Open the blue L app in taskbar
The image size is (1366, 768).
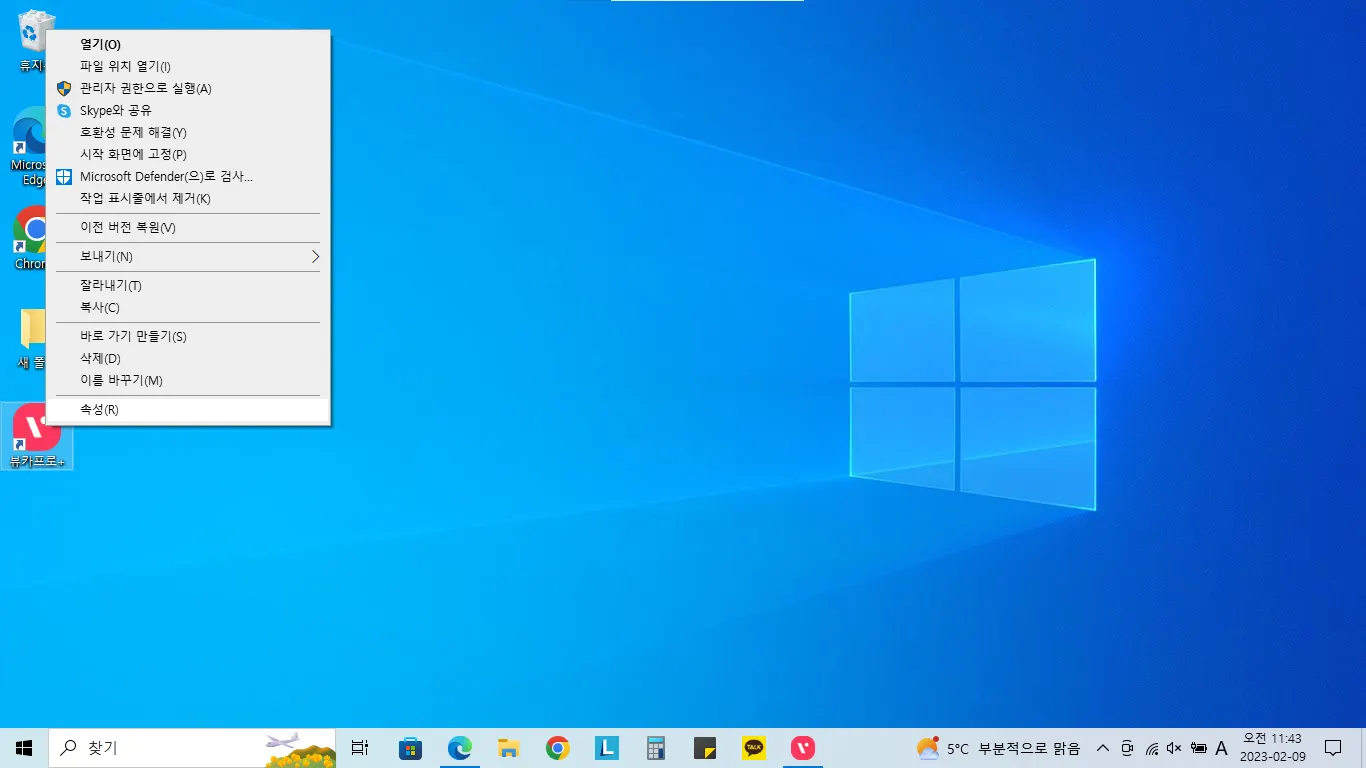[607, 748]
